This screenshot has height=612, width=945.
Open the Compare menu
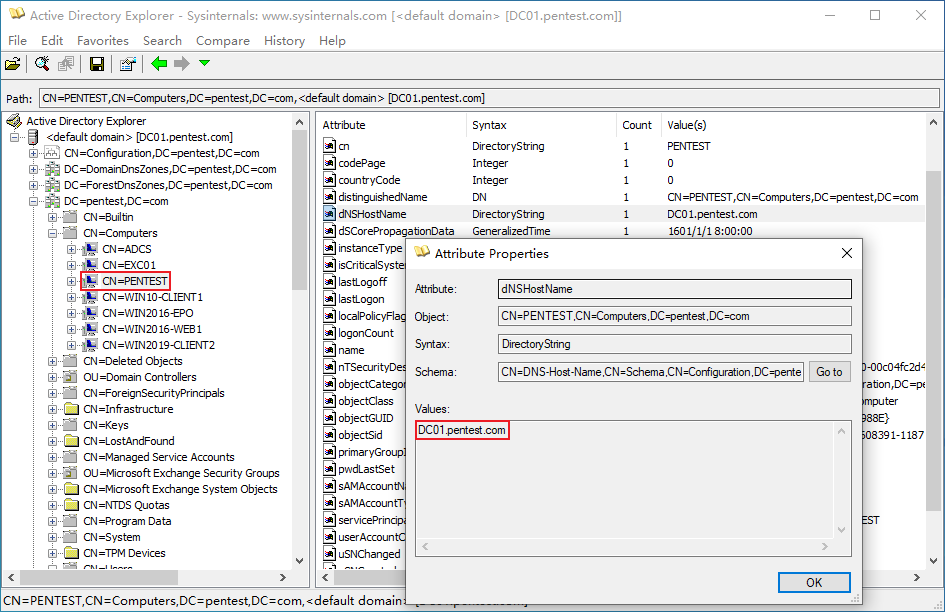coord(222,40)
